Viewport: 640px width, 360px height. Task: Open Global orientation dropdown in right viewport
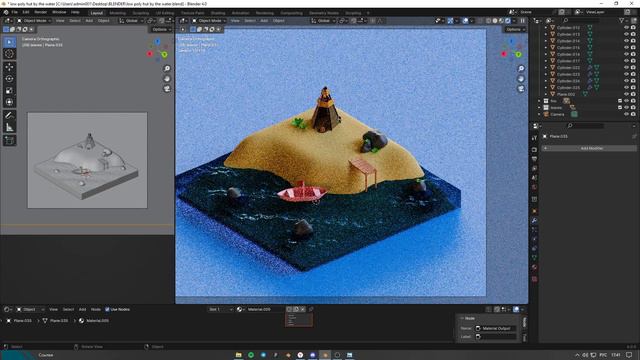[323, 20]
